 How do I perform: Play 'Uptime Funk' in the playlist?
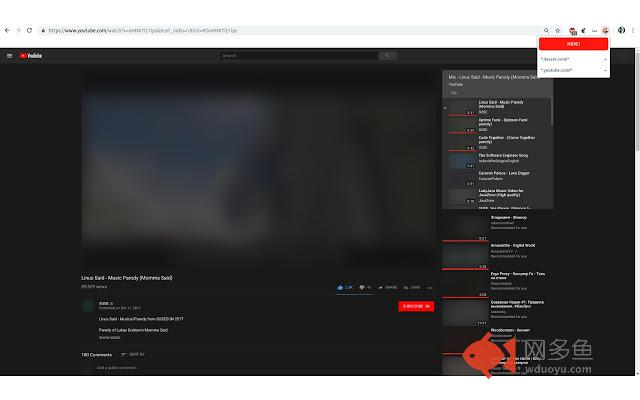497,125
